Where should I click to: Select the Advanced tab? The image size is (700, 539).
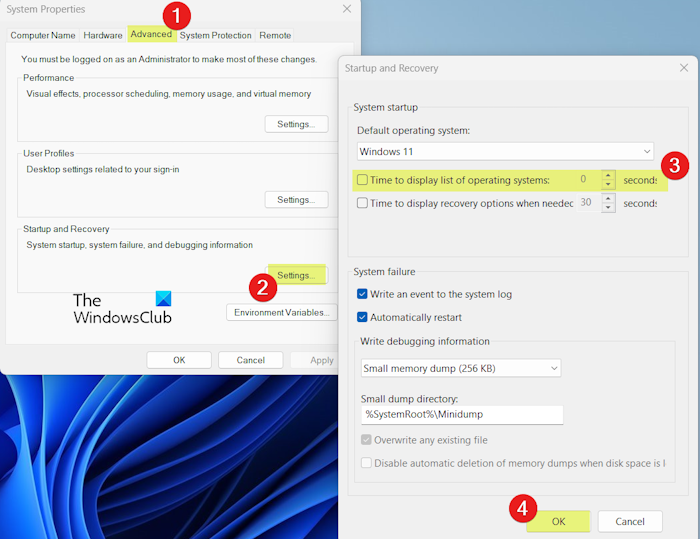(x=151, y=34)
